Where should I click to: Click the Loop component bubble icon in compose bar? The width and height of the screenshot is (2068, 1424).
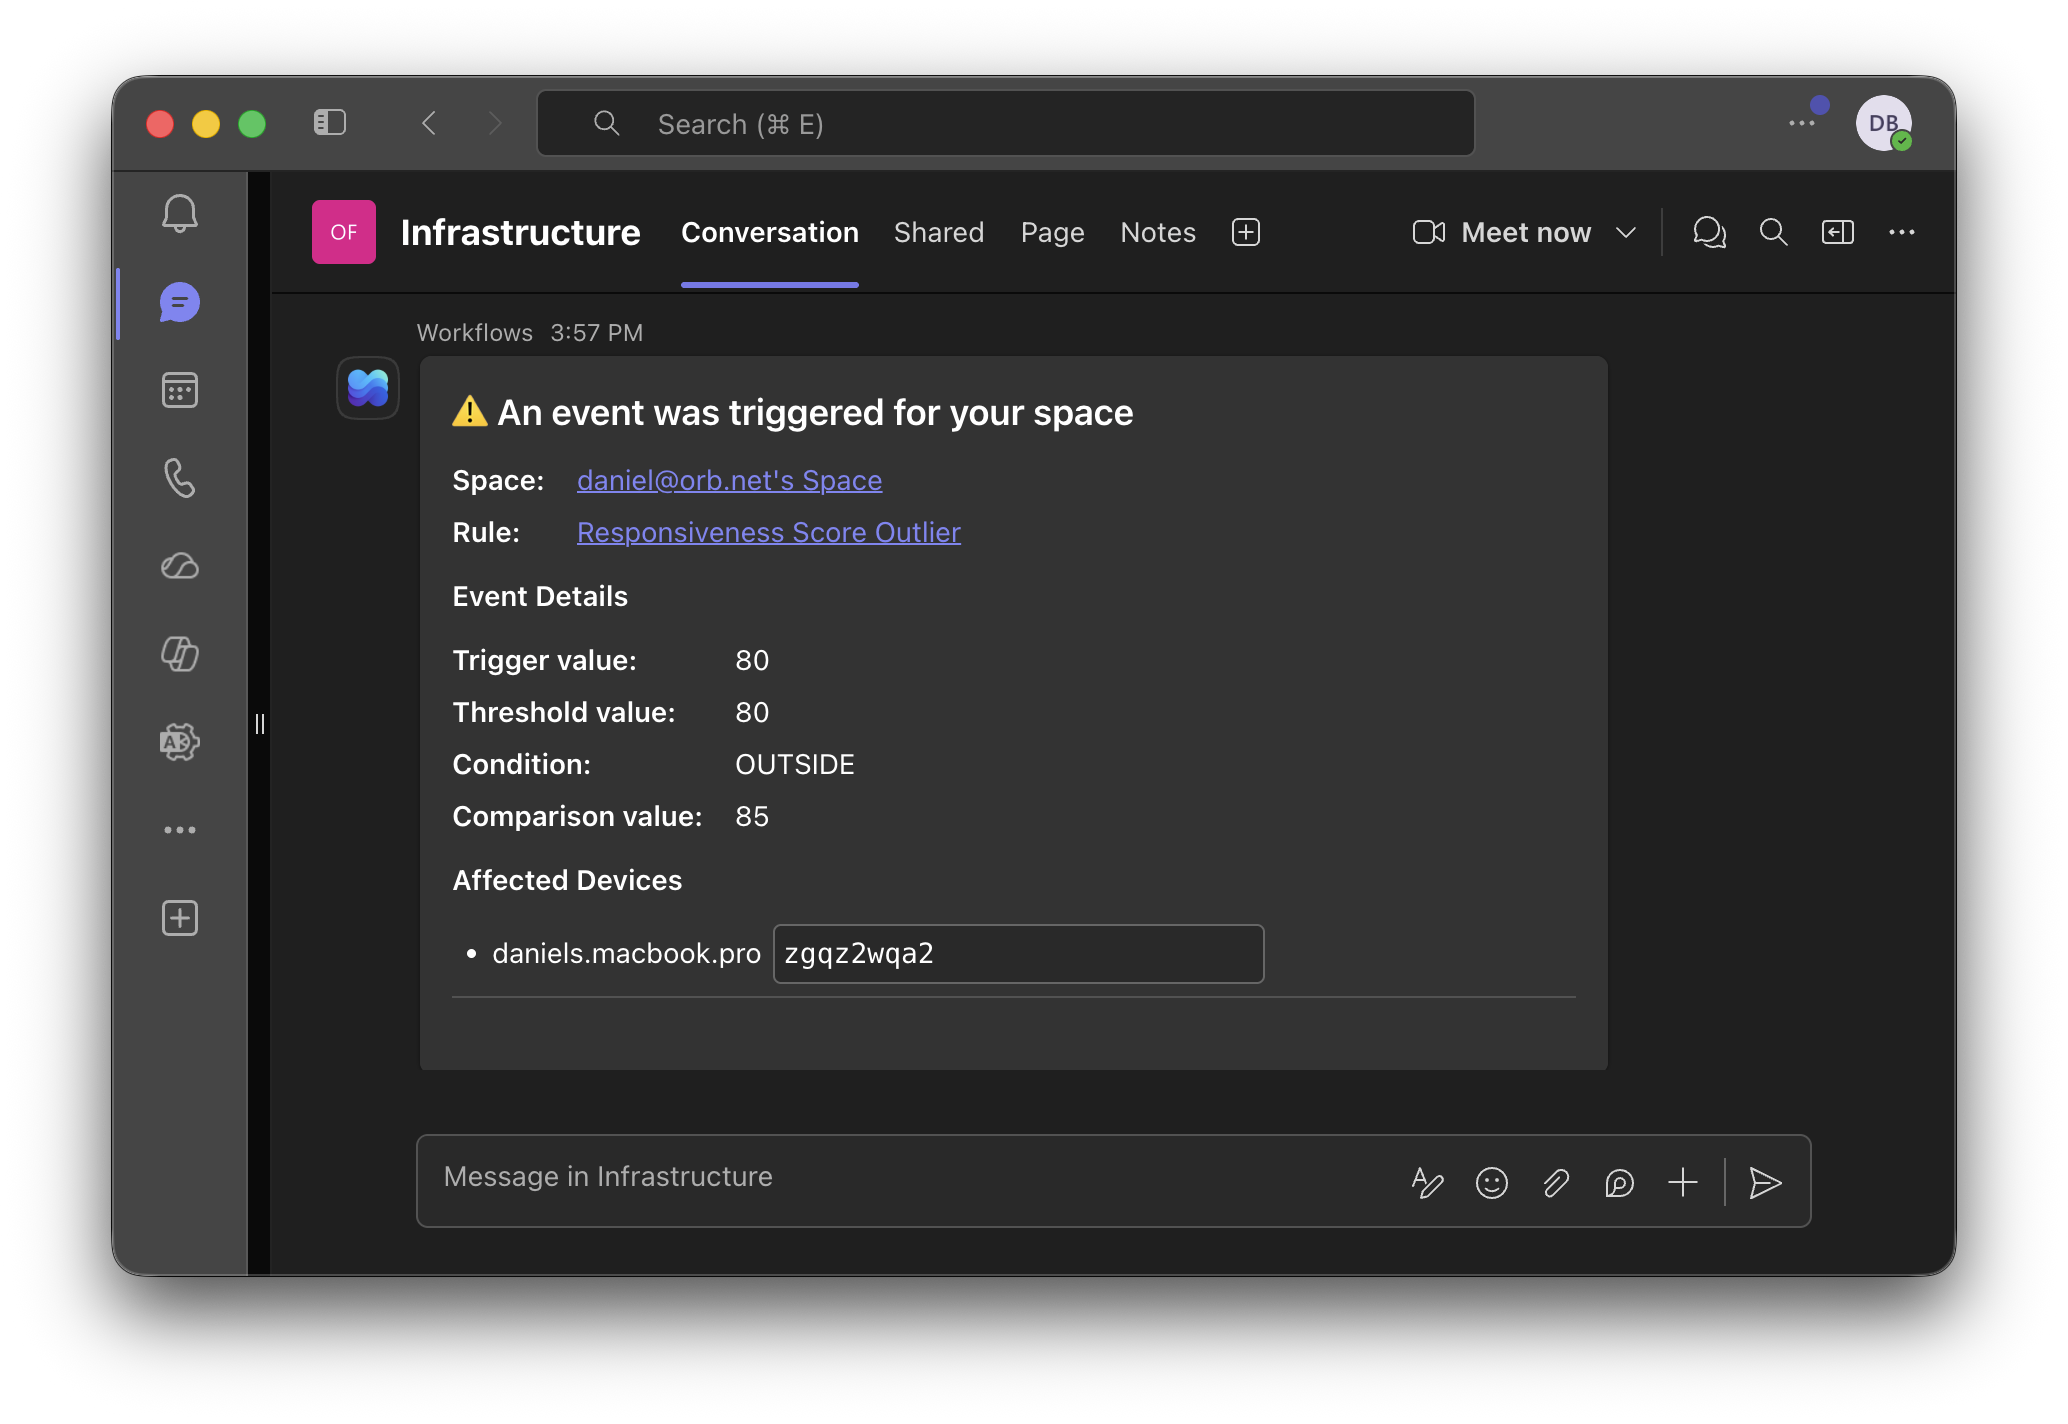(x=1619, y=1183)
